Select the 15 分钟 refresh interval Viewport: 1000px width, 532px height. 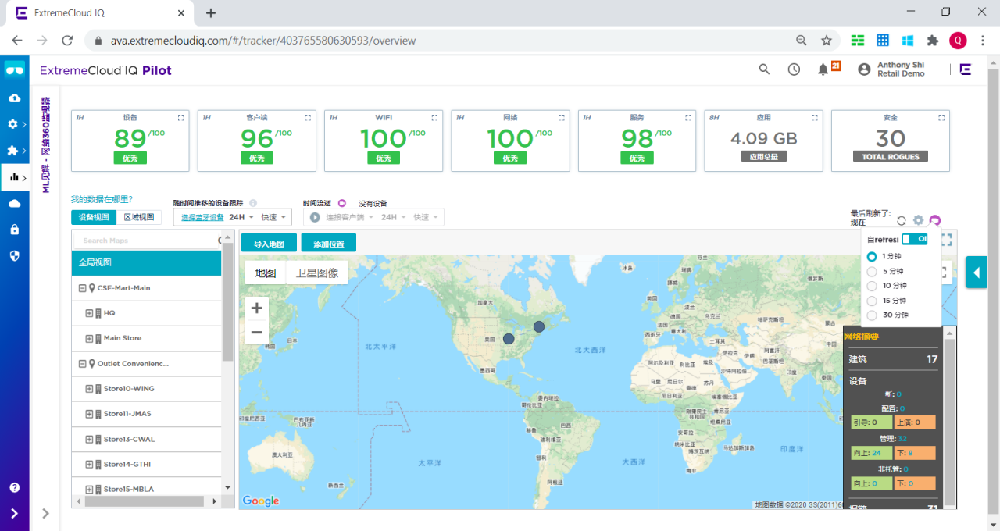[x=872, y=300]
